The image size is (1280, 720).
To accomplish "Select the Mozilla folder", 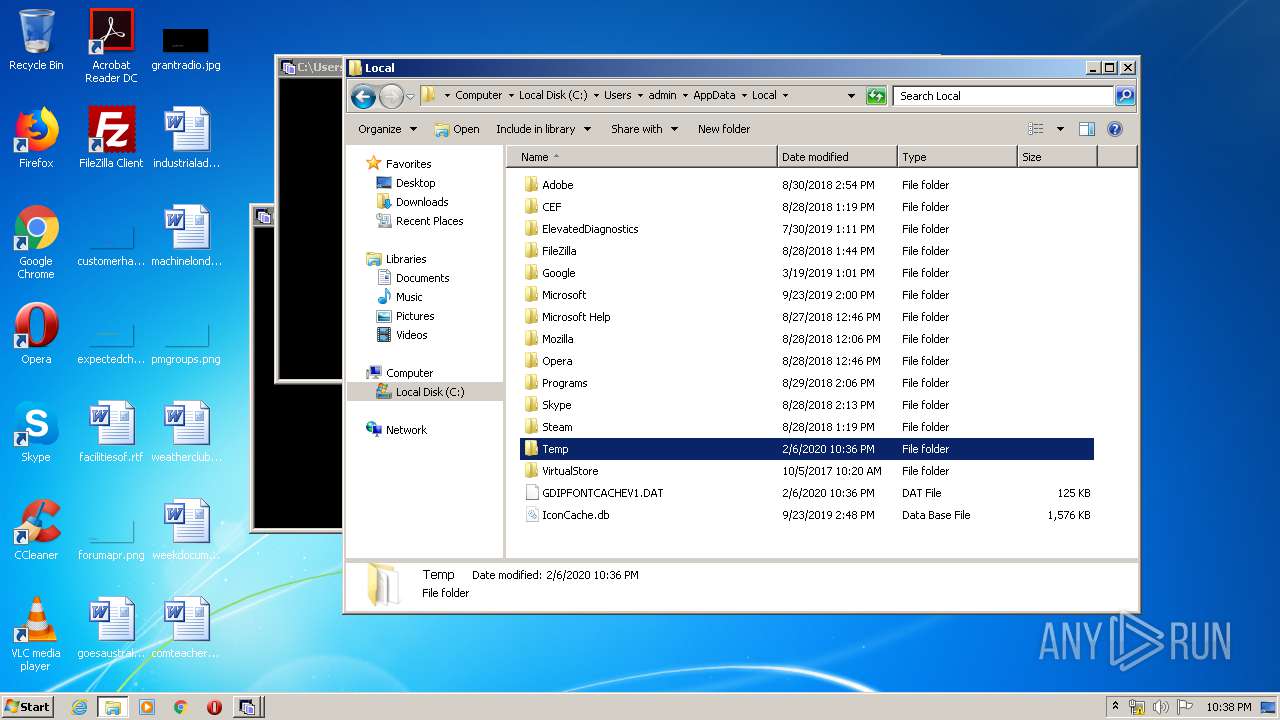I will pos(557,339).
